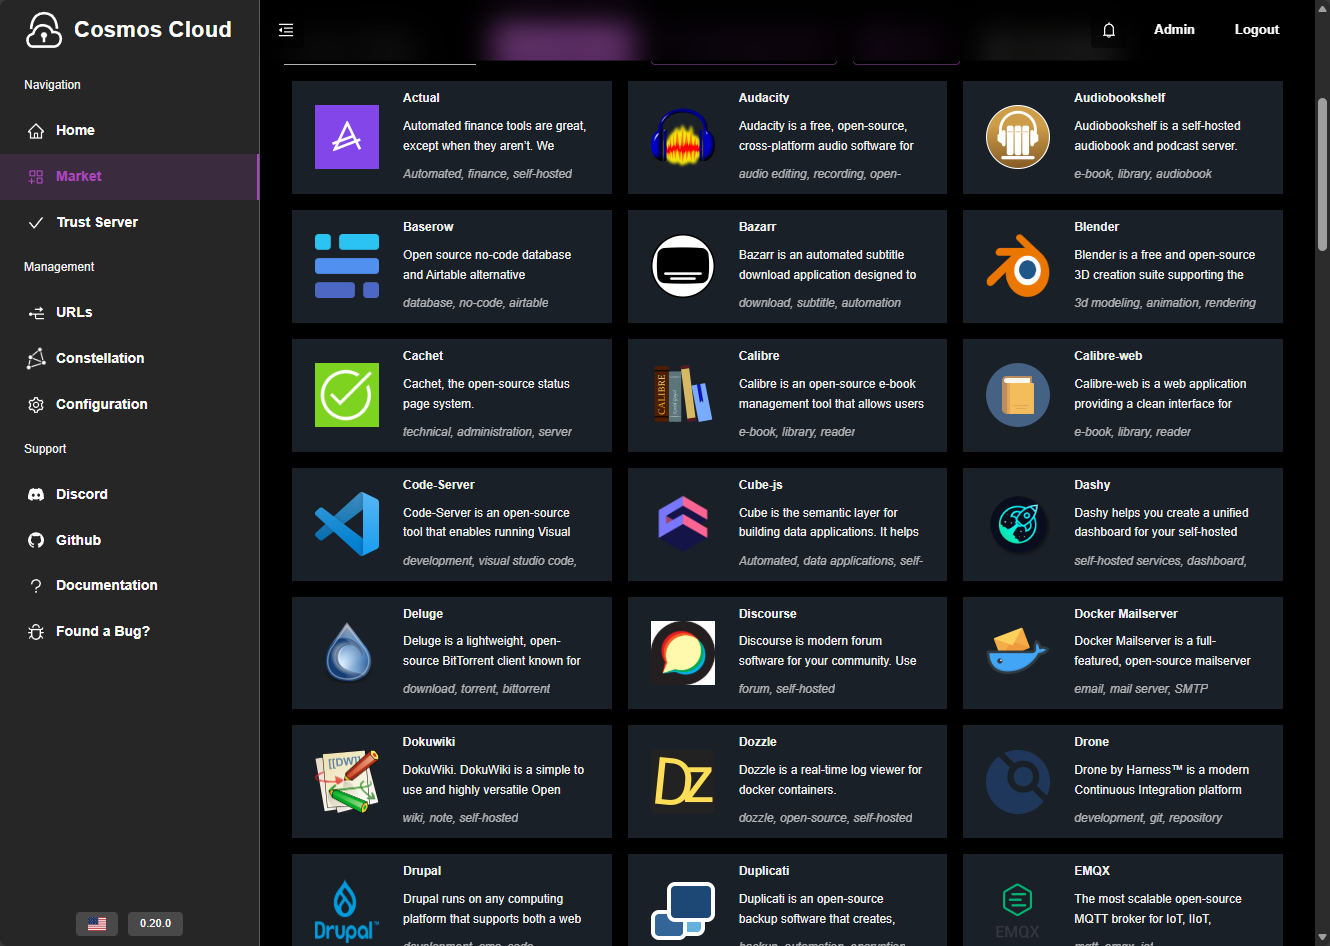Open the Discord support link
Image resolution: width=1330 pixels, height=946 pixels.
tap(129, 494)
